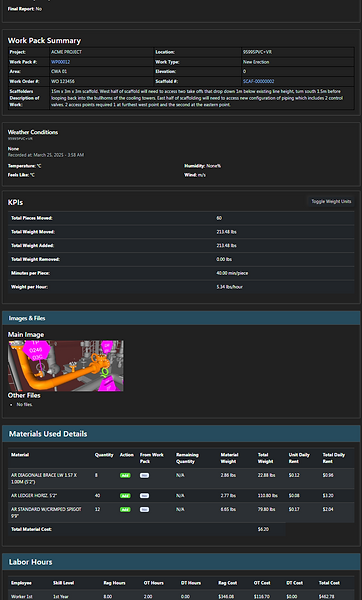Click the '0.00 lbs' Total Weight Removed value

pos(224,259)
